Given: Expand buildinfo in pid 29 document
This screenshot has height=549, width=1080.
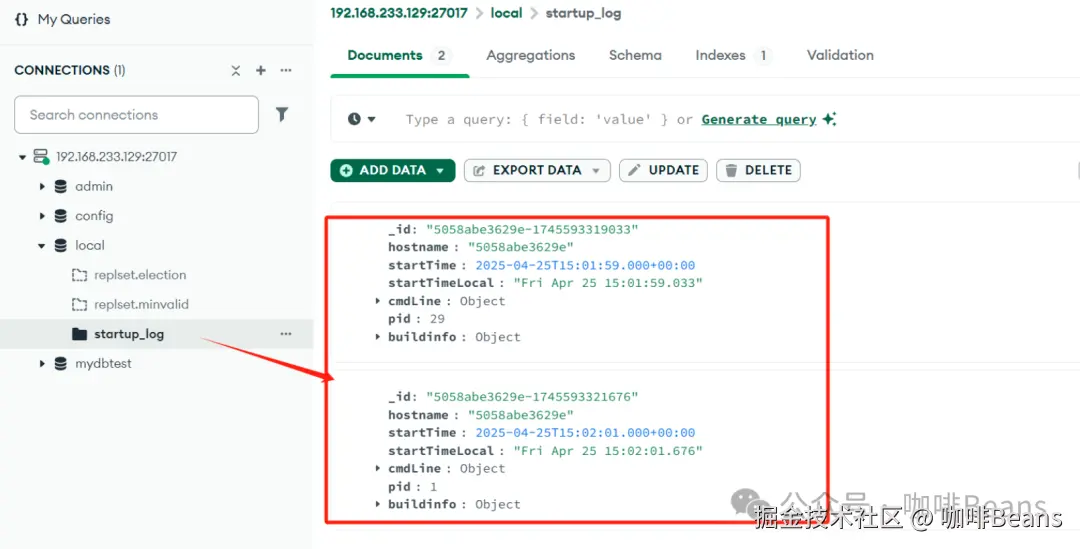Looking at the screenshot, I should tap(378, 336).
